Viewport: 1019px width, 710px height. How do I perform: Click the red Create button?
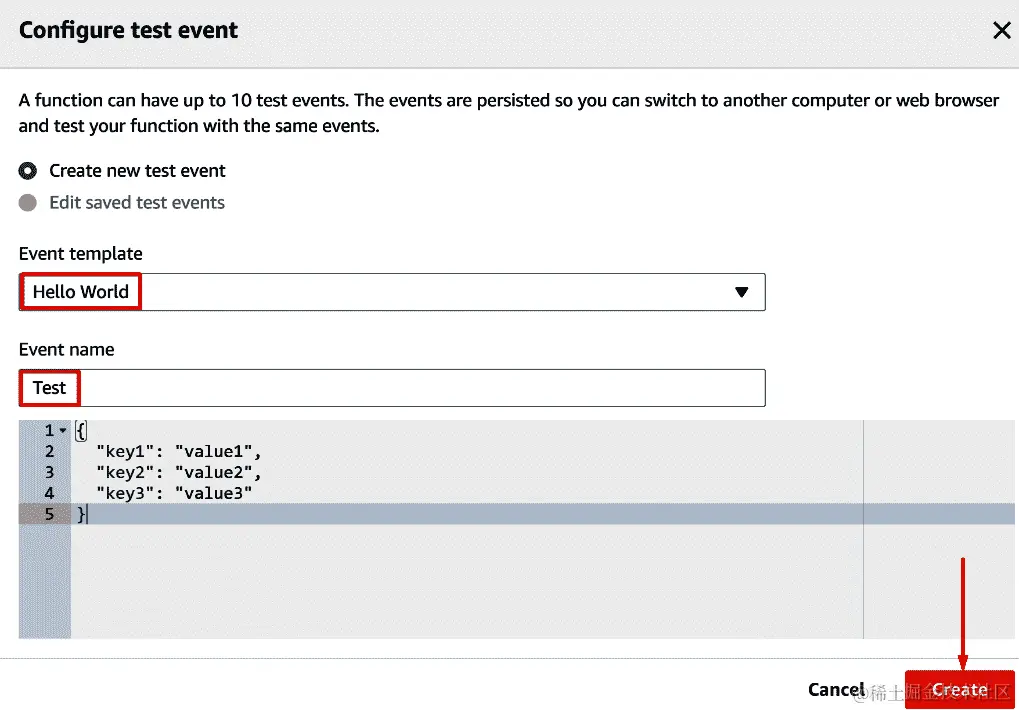click(959, 689)
